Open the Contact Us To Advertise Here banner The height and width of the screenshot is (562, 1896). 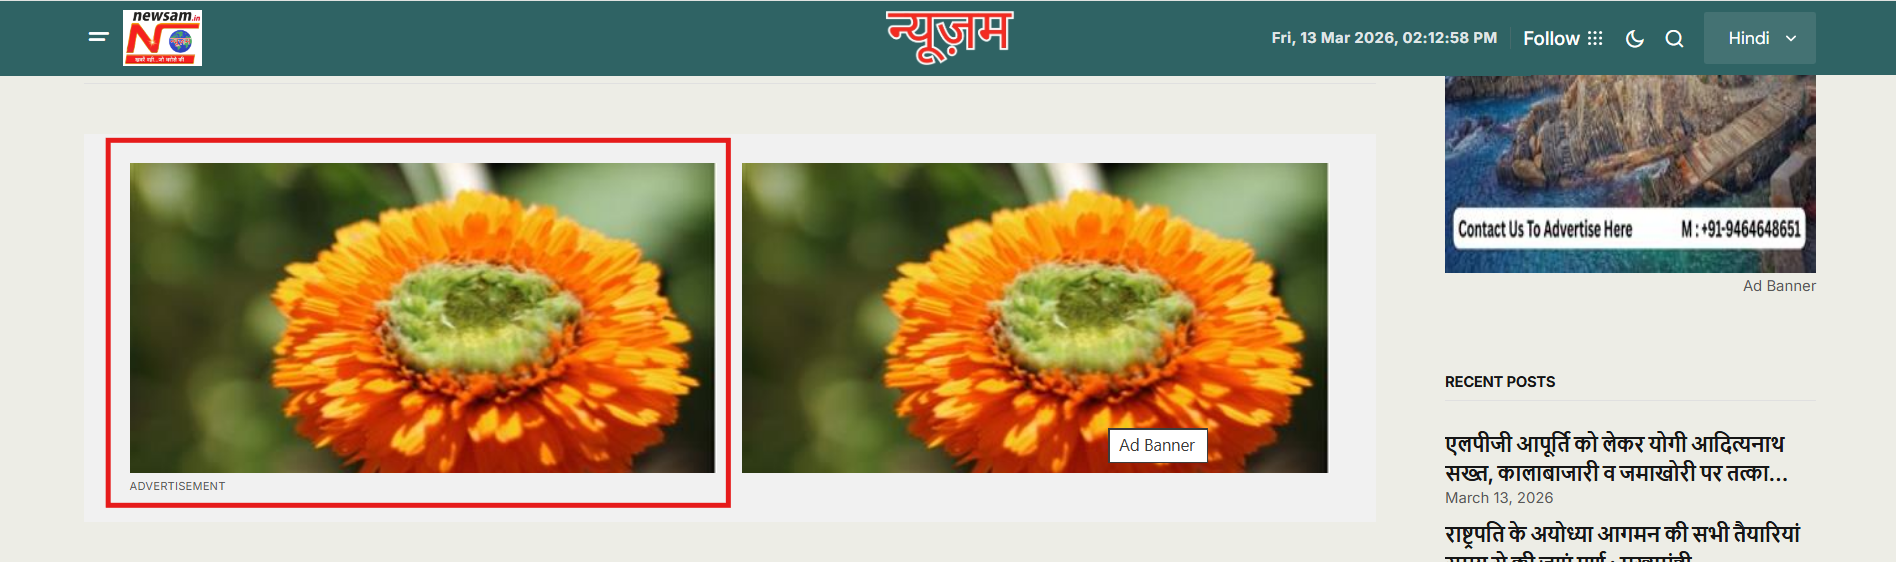1630,173
